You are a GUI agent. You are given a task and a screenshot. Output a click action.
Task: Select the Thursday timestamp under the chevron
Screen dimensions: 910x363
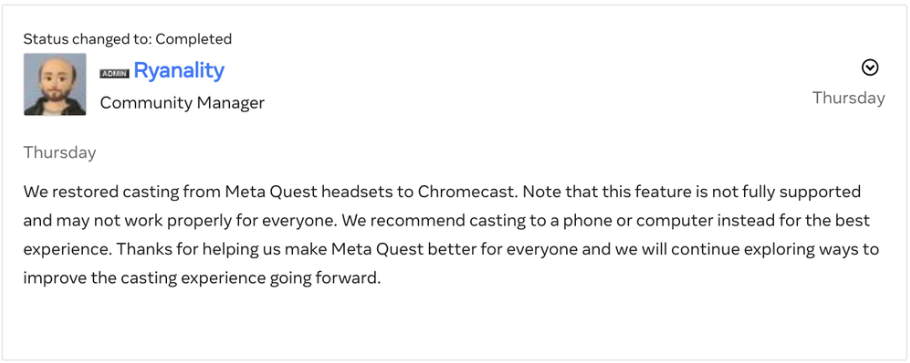click(848, 98)
